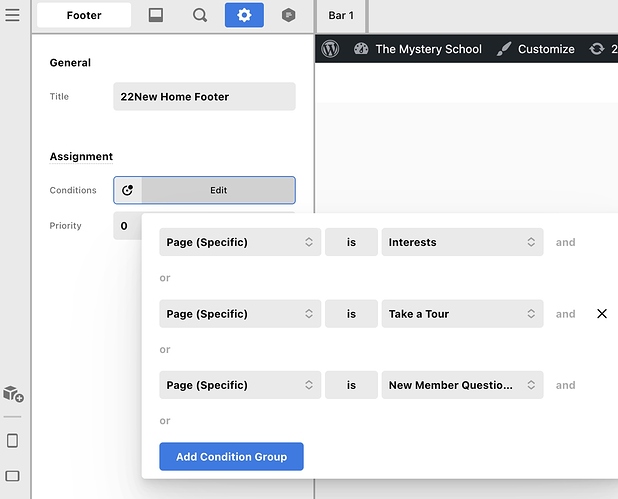Screen dimensions: 618x499
Task: Select the Footer tab button
Action: [84, 15]
